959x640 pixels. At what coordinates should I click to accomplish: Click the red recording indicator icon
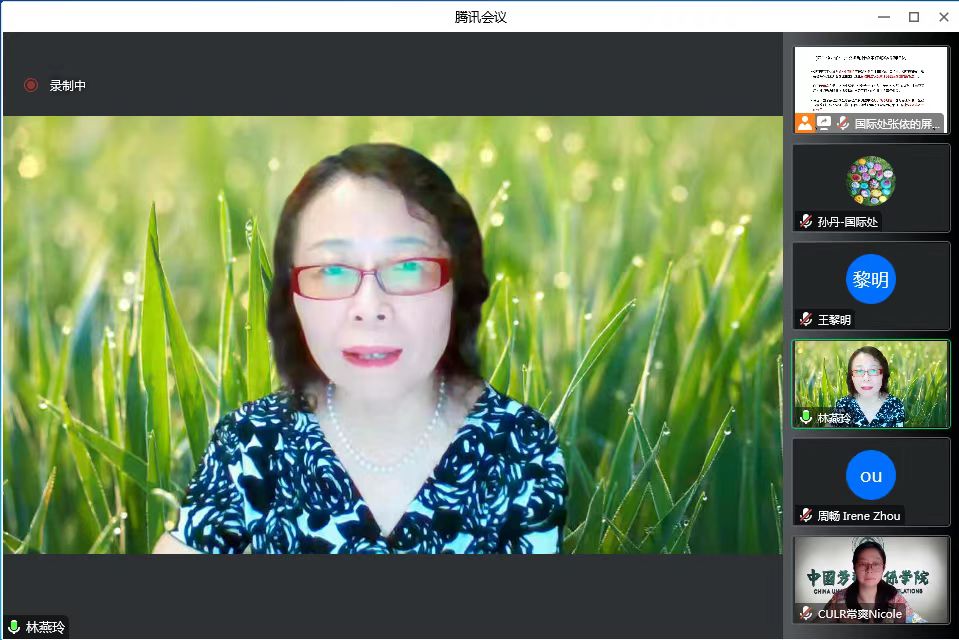point(31,85)
